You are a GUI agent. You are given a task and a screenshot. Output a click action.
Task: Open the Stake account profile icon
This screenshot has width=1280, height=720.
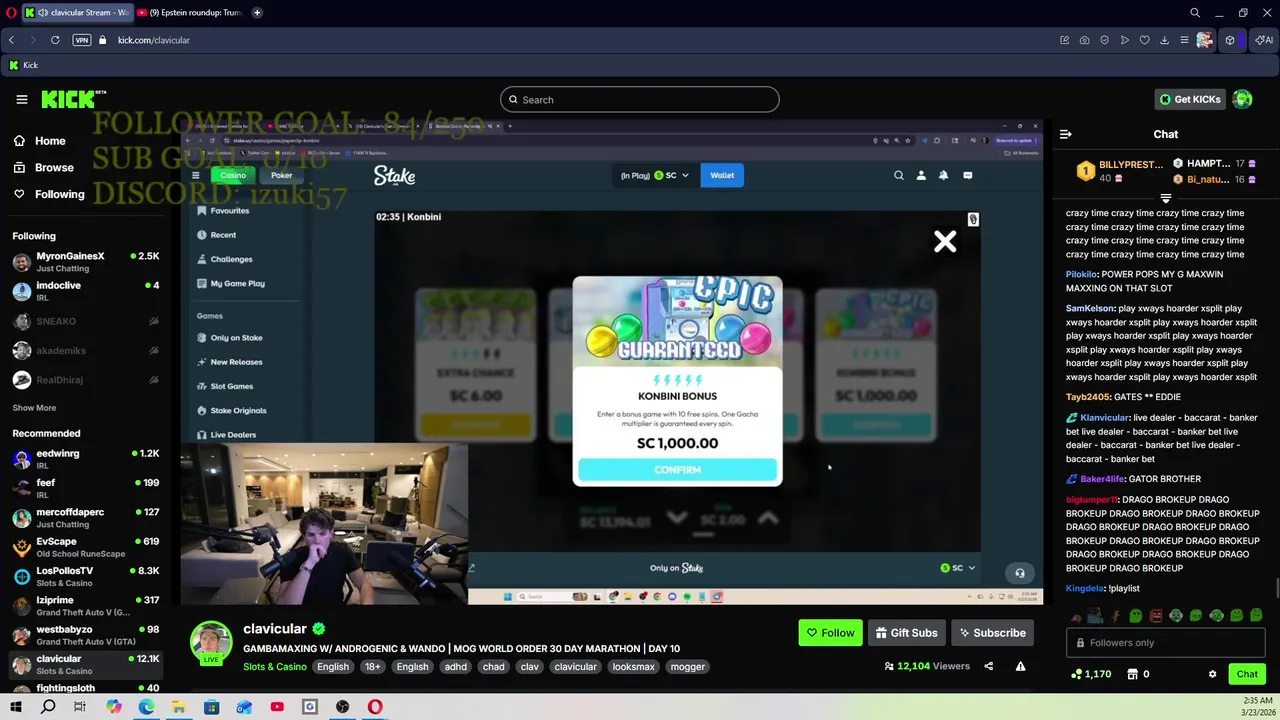921,175
